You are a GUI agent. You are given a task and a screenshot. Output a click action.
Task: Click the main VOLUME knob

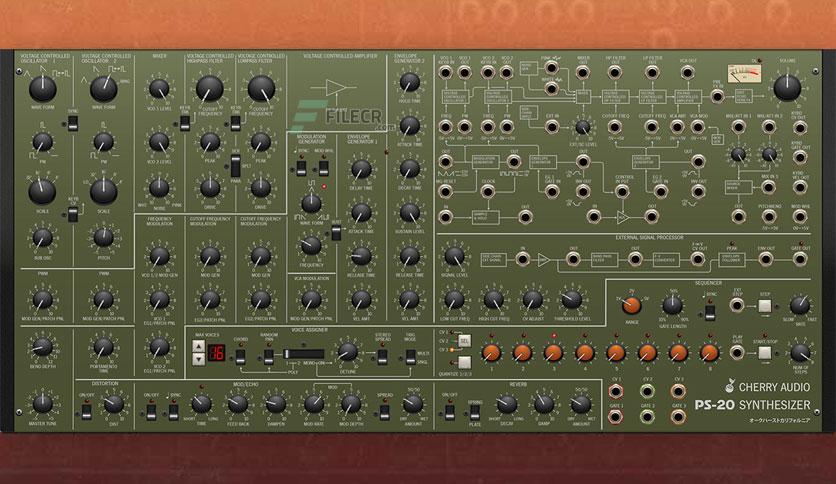[x=787, y=88]
